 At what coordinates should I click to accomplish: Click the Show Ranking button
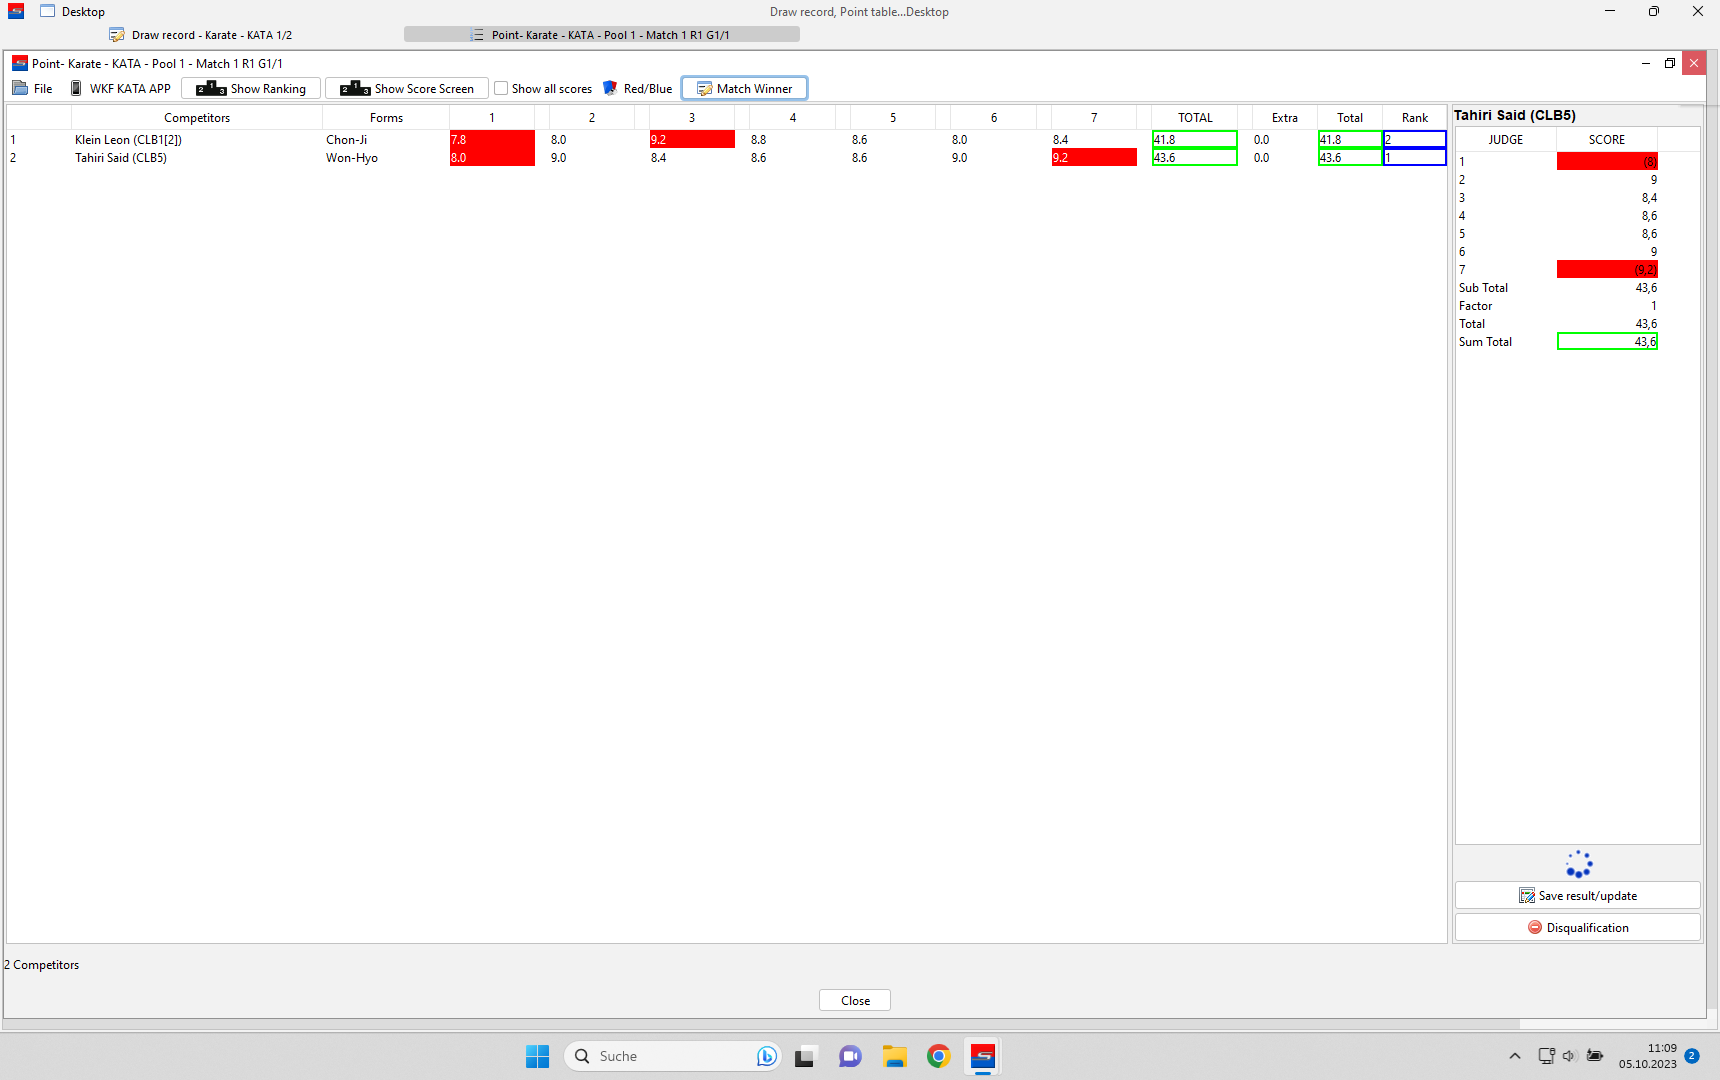click(251, 88)
